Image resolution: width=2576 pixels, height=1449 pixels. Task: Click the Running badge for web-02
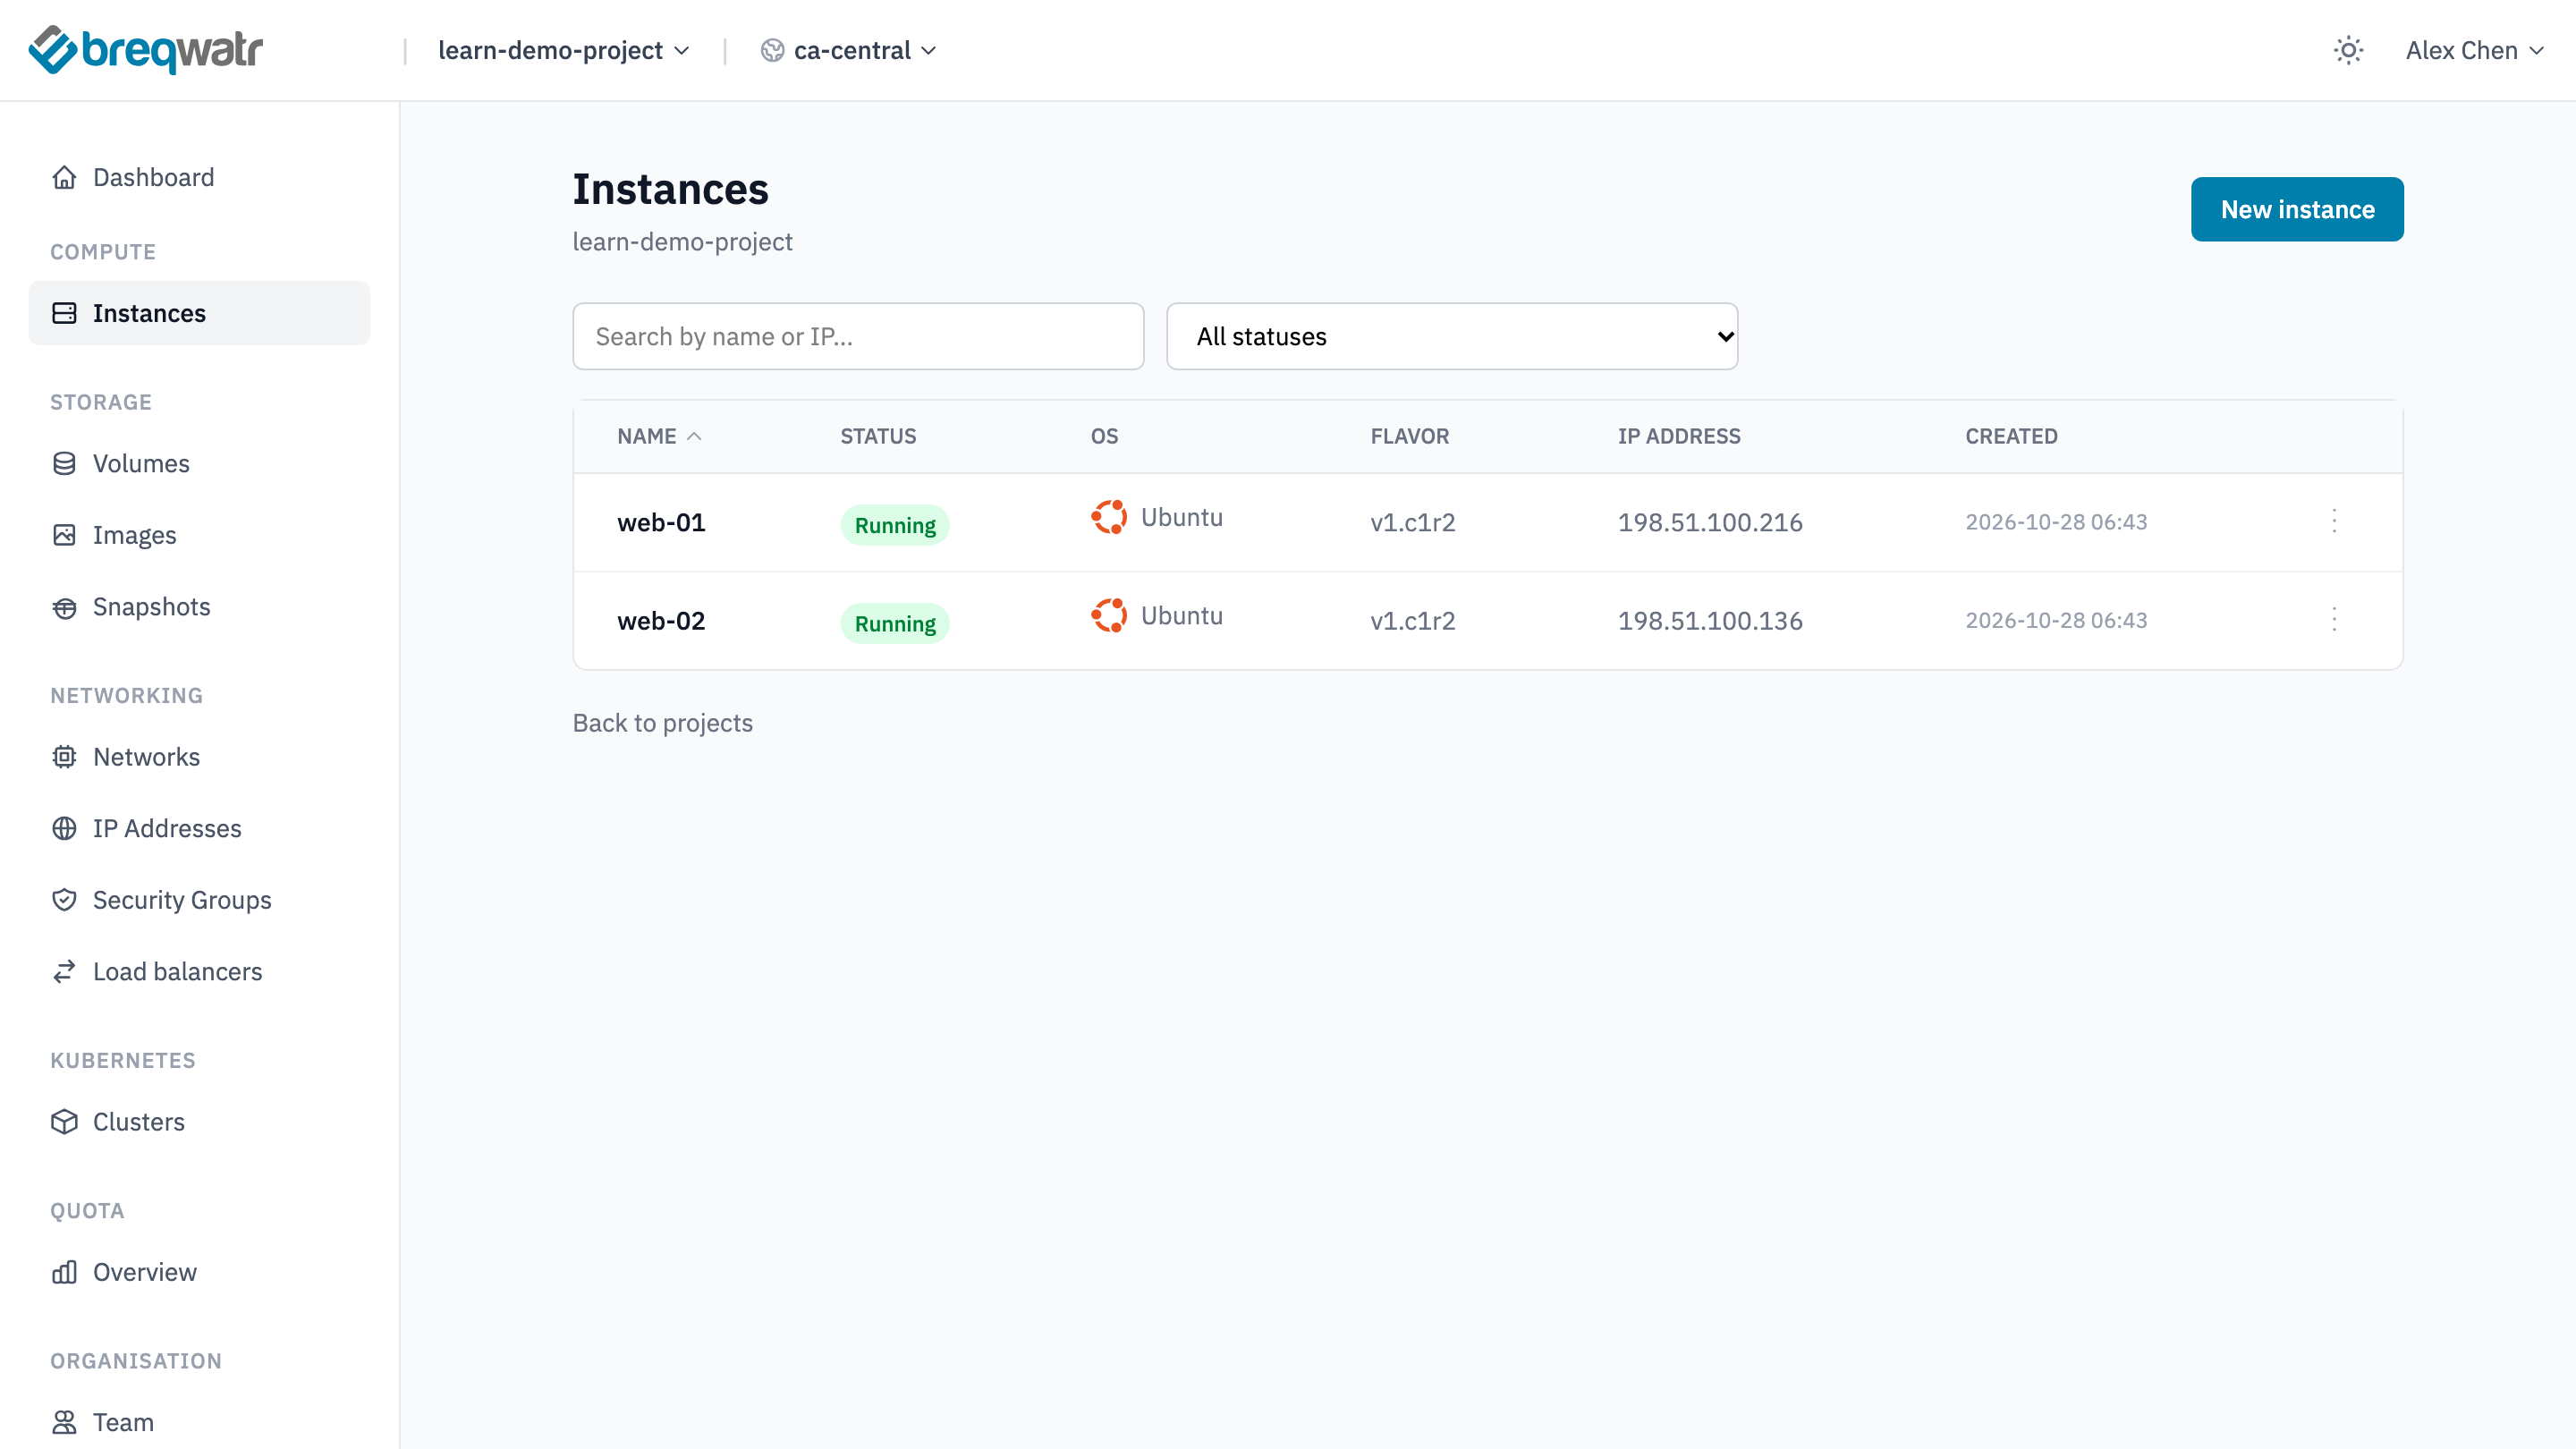895,623
